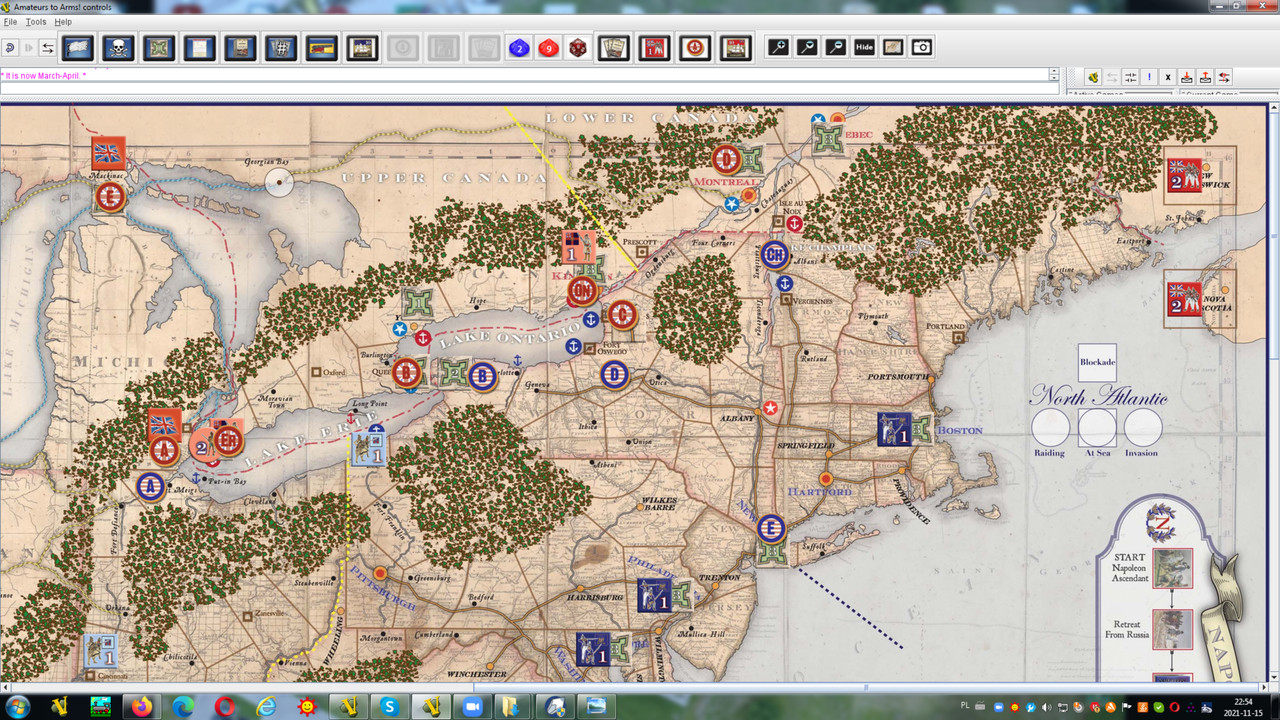Click the red circle counter toolbar icon
The width and height of the screenshot is (1280, 720).
pos(695,47)
